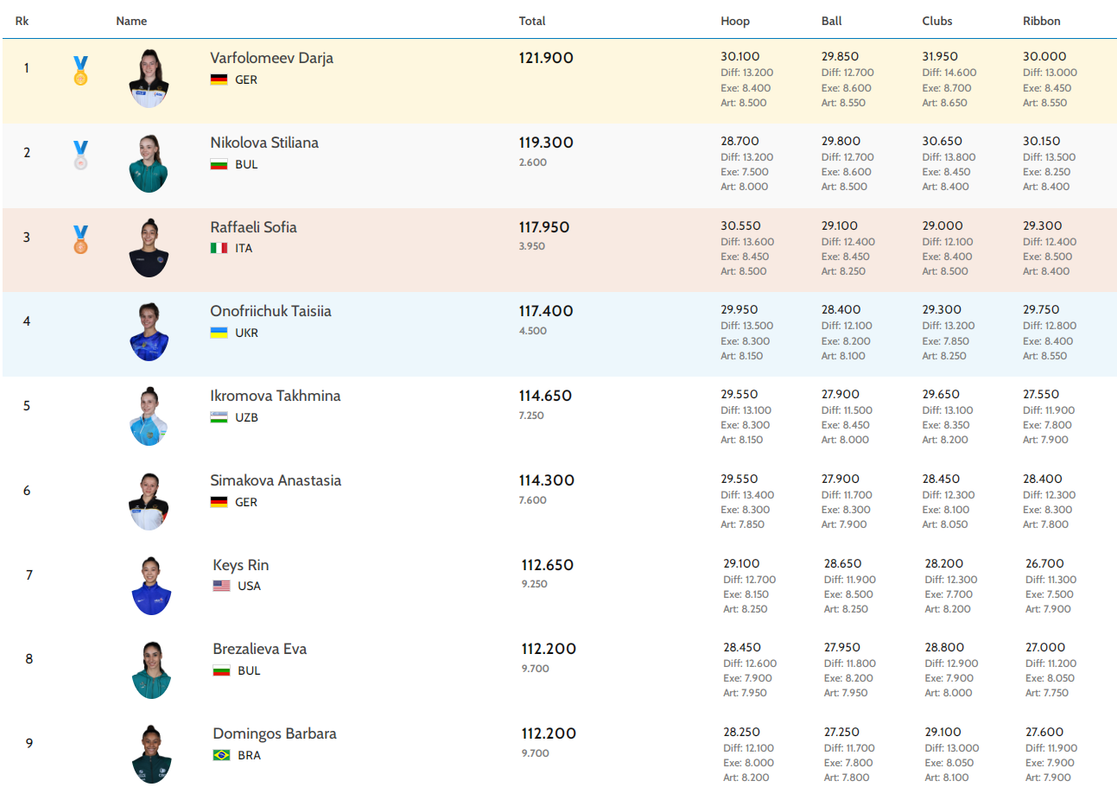This screenshot has width=1117, height=800.
Task: Click the point gap 2.600 under Nikolova's total
Action: [533, 162]
